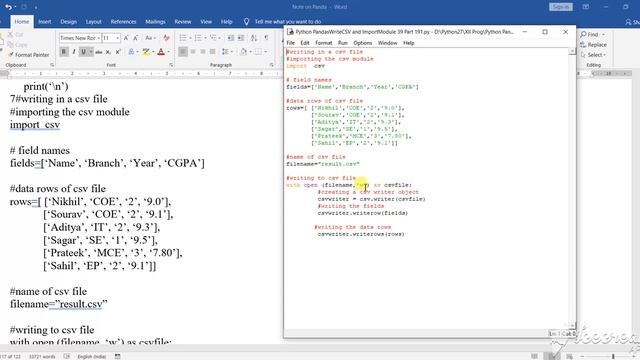Apply yellow text highlight color
The height and width of the screenshot is (360, 640).
tap(145, 52)
